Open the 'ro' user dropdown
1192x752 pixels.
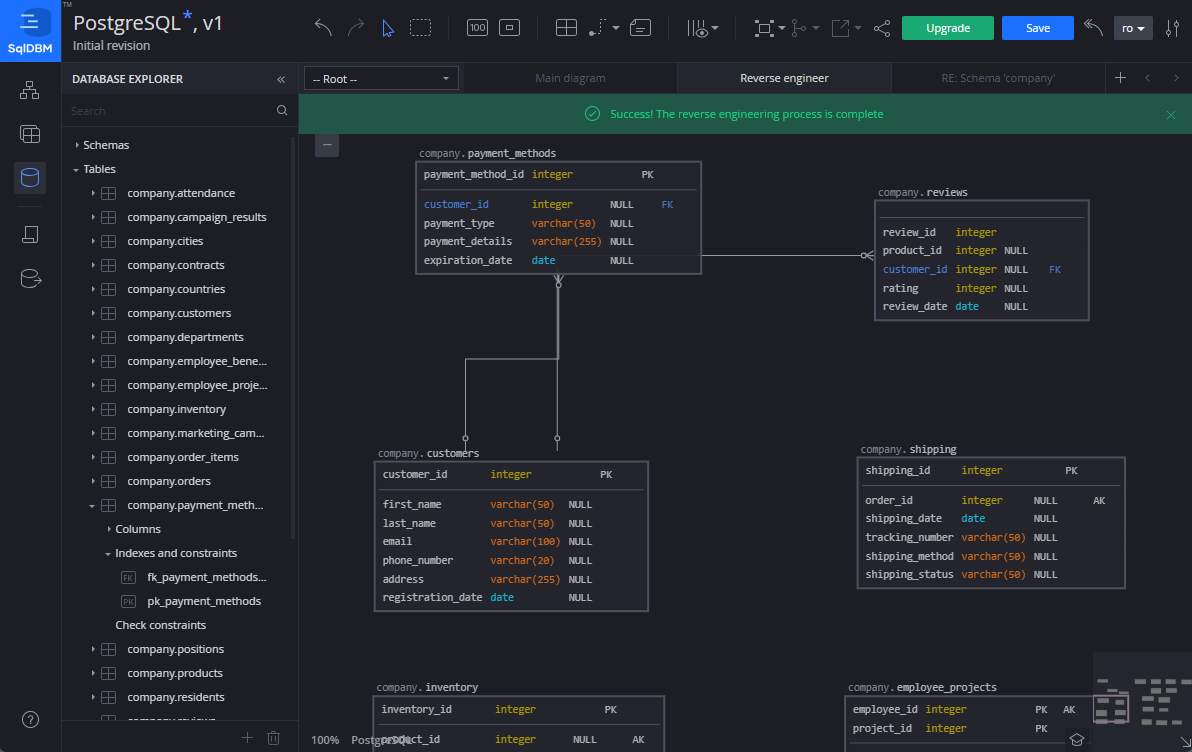[1133, 28]
